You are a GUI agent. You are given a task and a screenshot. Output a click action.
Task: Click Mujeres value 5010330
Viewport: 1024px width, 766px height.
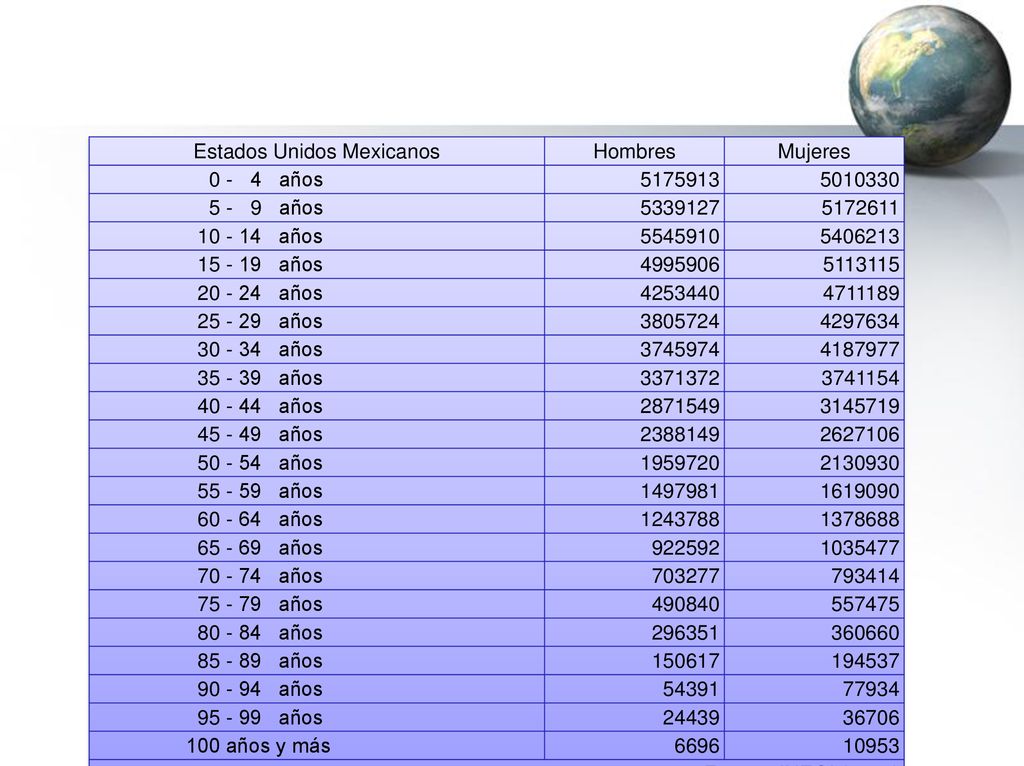(859, 180)
